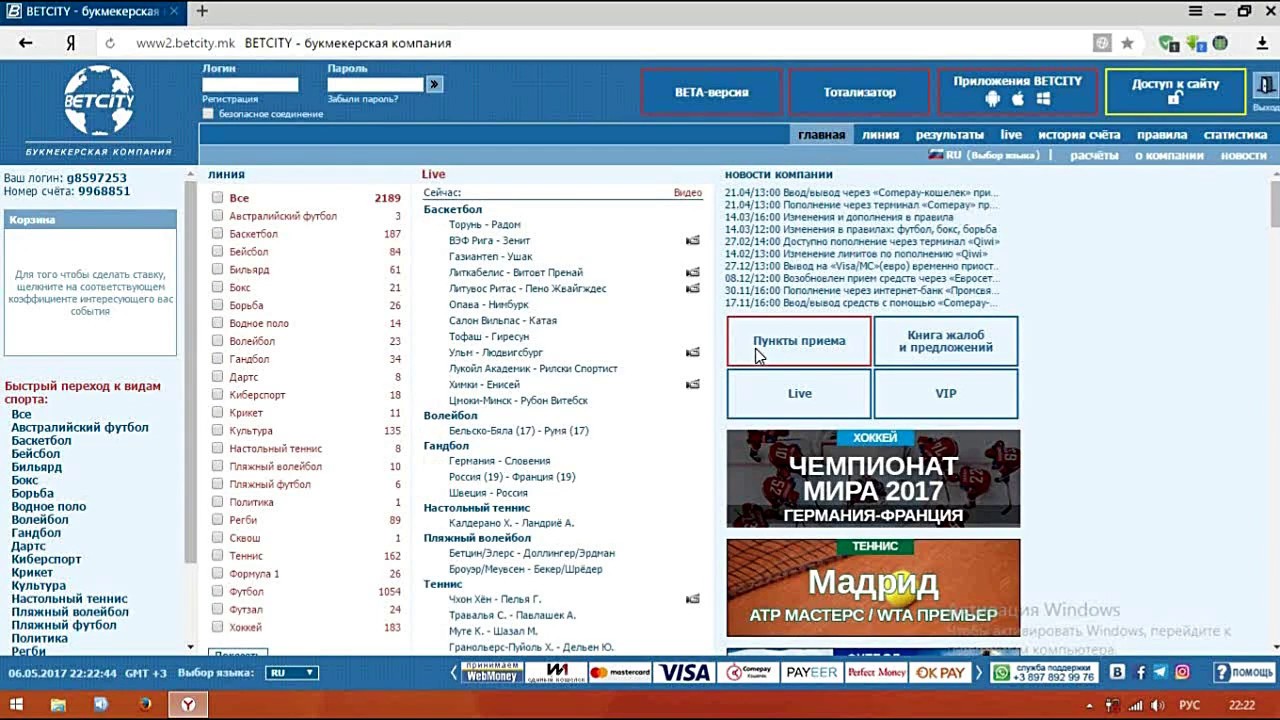This screenshot has height=720, width=1280.
Task: Open video stream for Чхон Хён - Пелья Г.
Action: click(x=692, y=599)
